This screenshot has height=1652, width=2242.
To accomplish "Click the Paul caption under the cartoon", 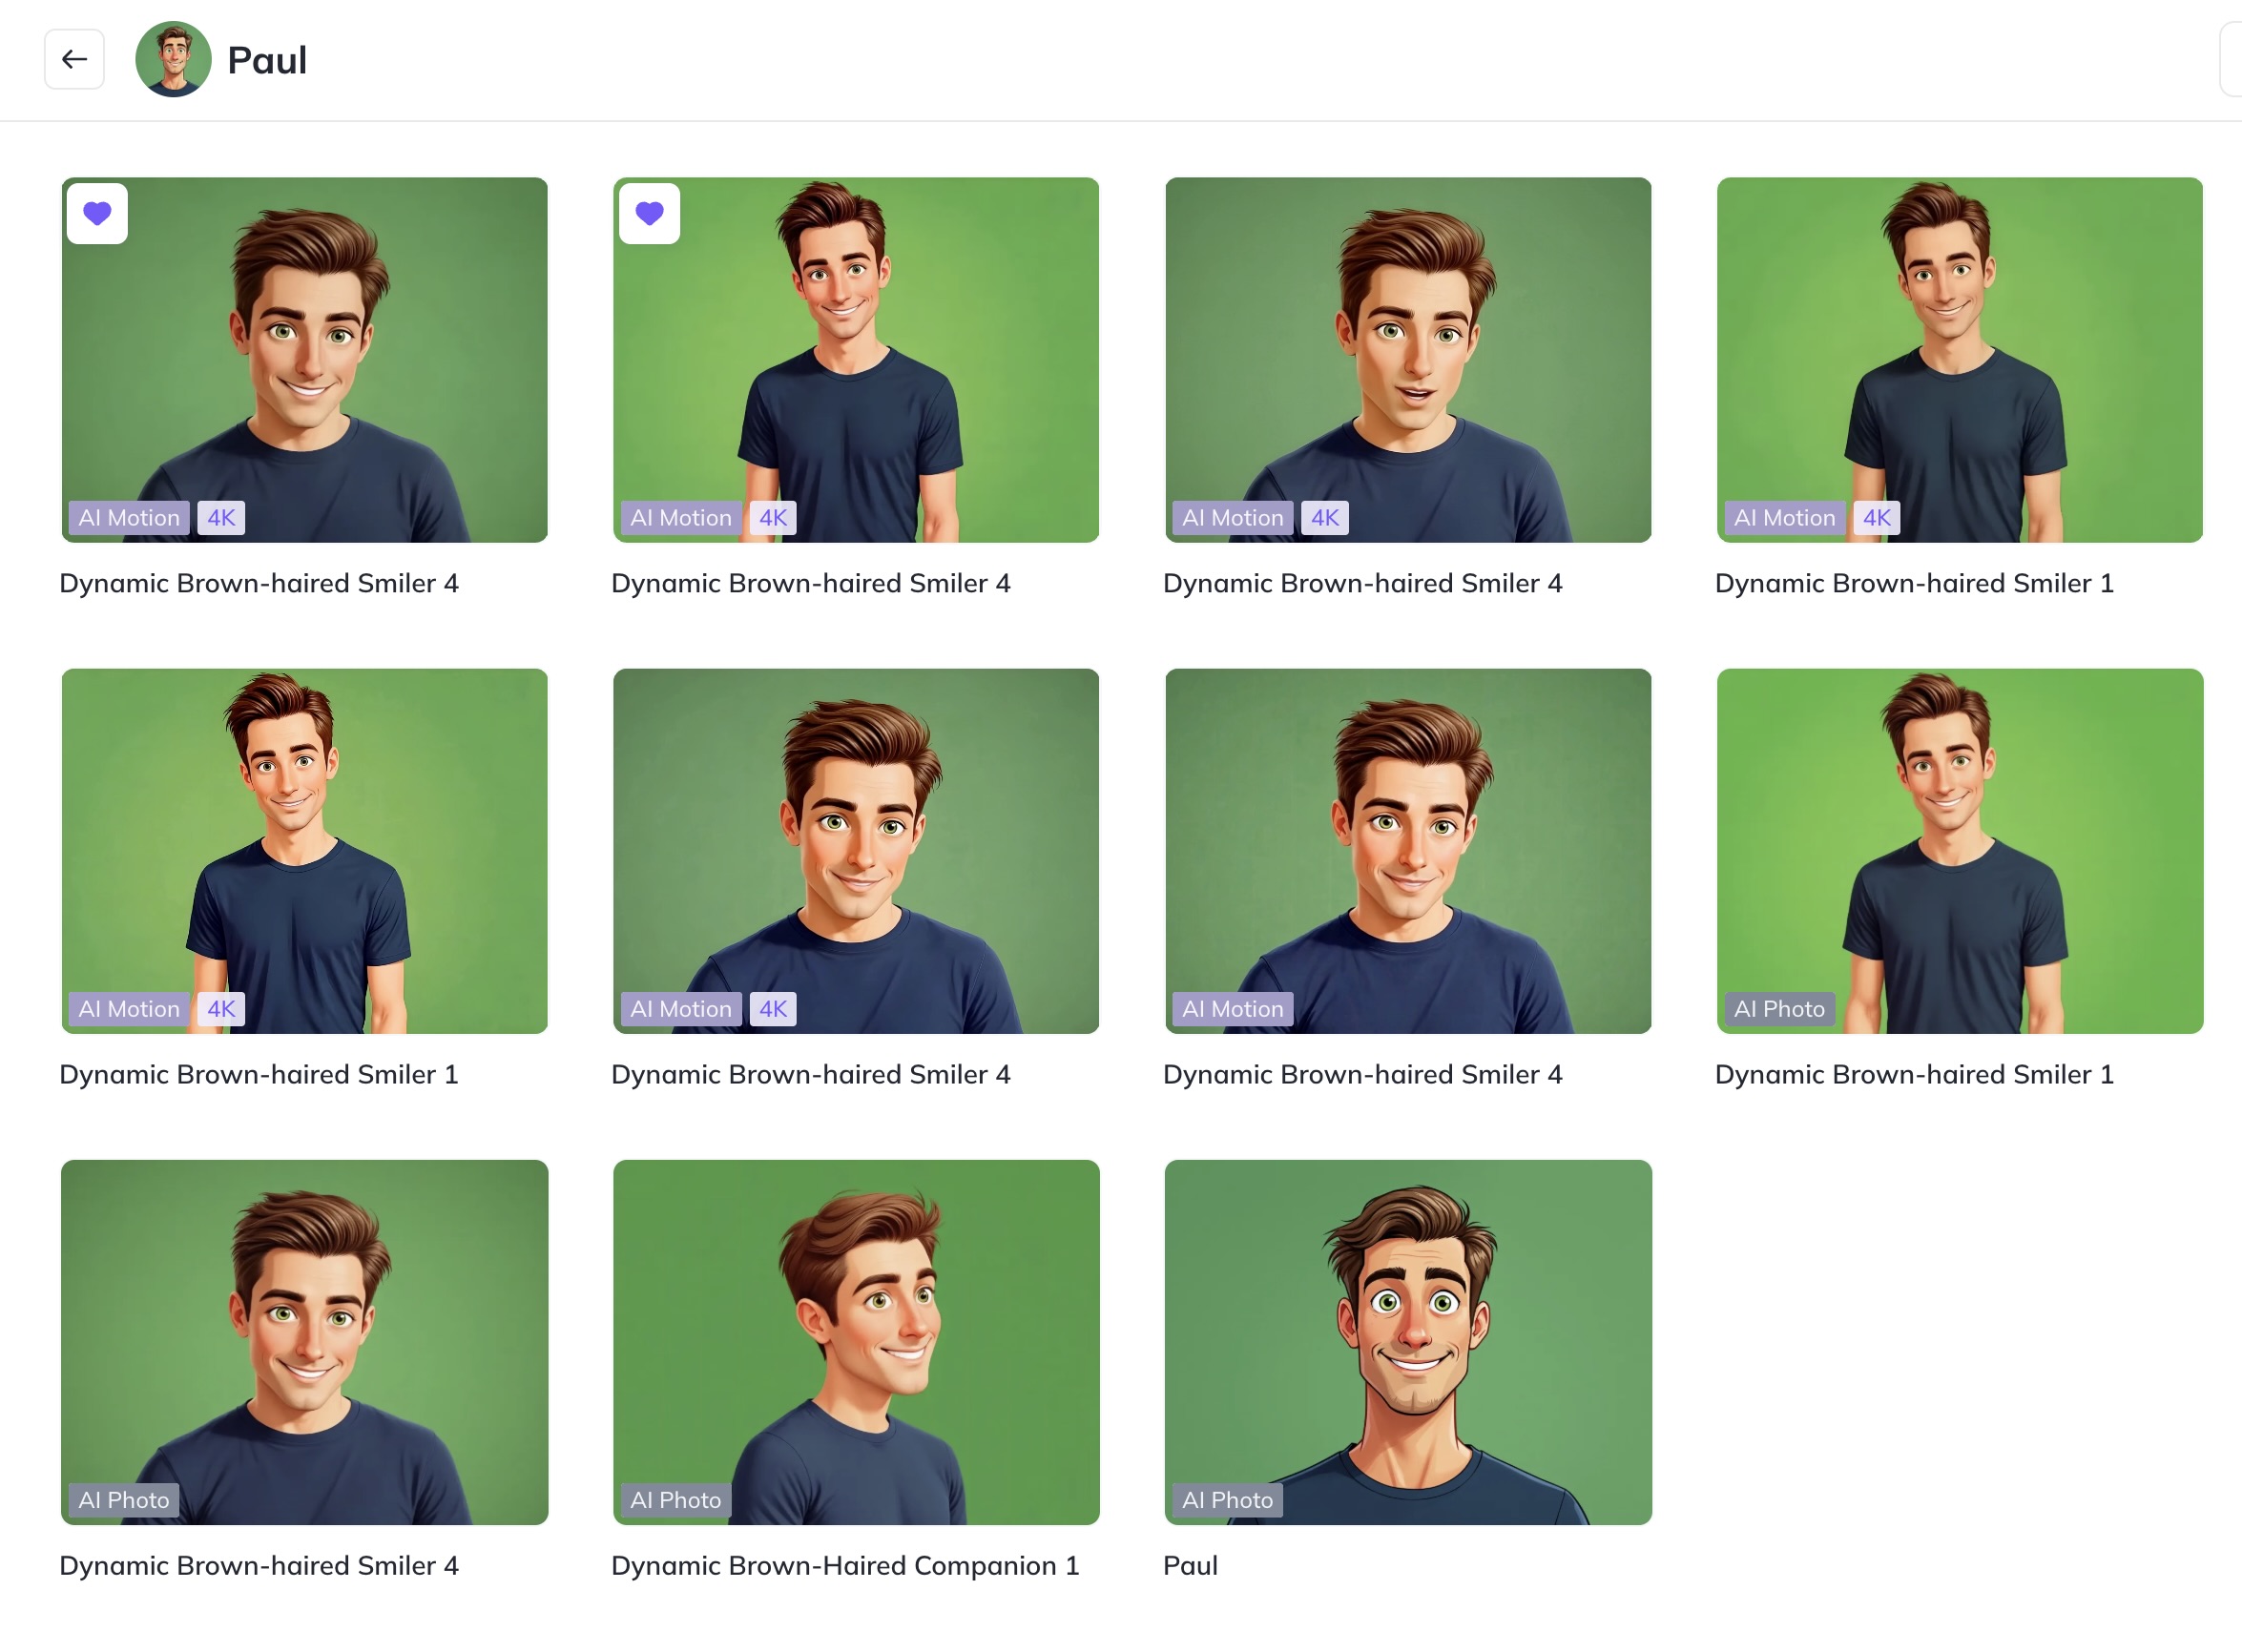I will point(1190,1565).
